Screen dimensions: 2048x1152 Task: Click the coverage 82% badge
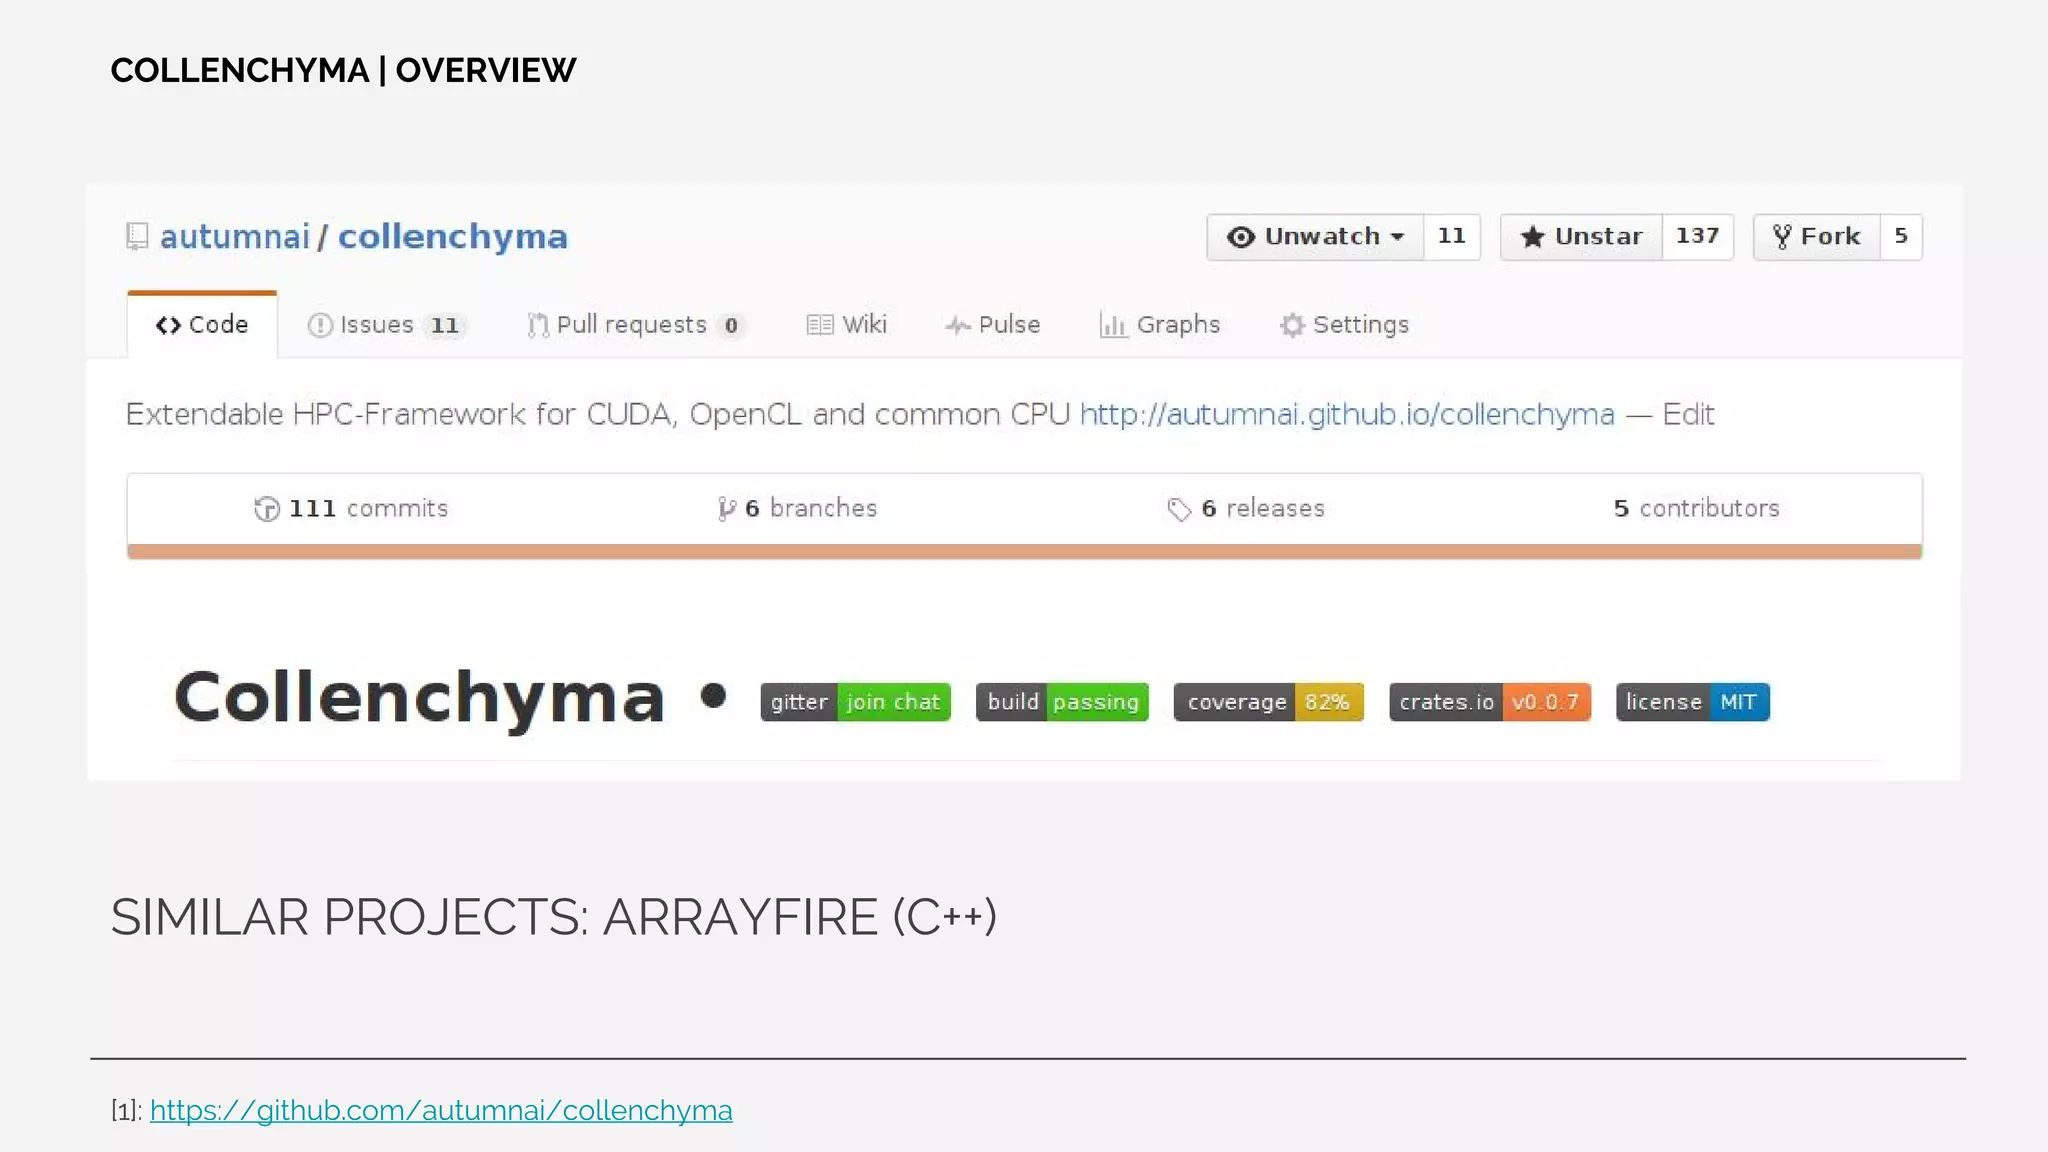[1268, 702]
